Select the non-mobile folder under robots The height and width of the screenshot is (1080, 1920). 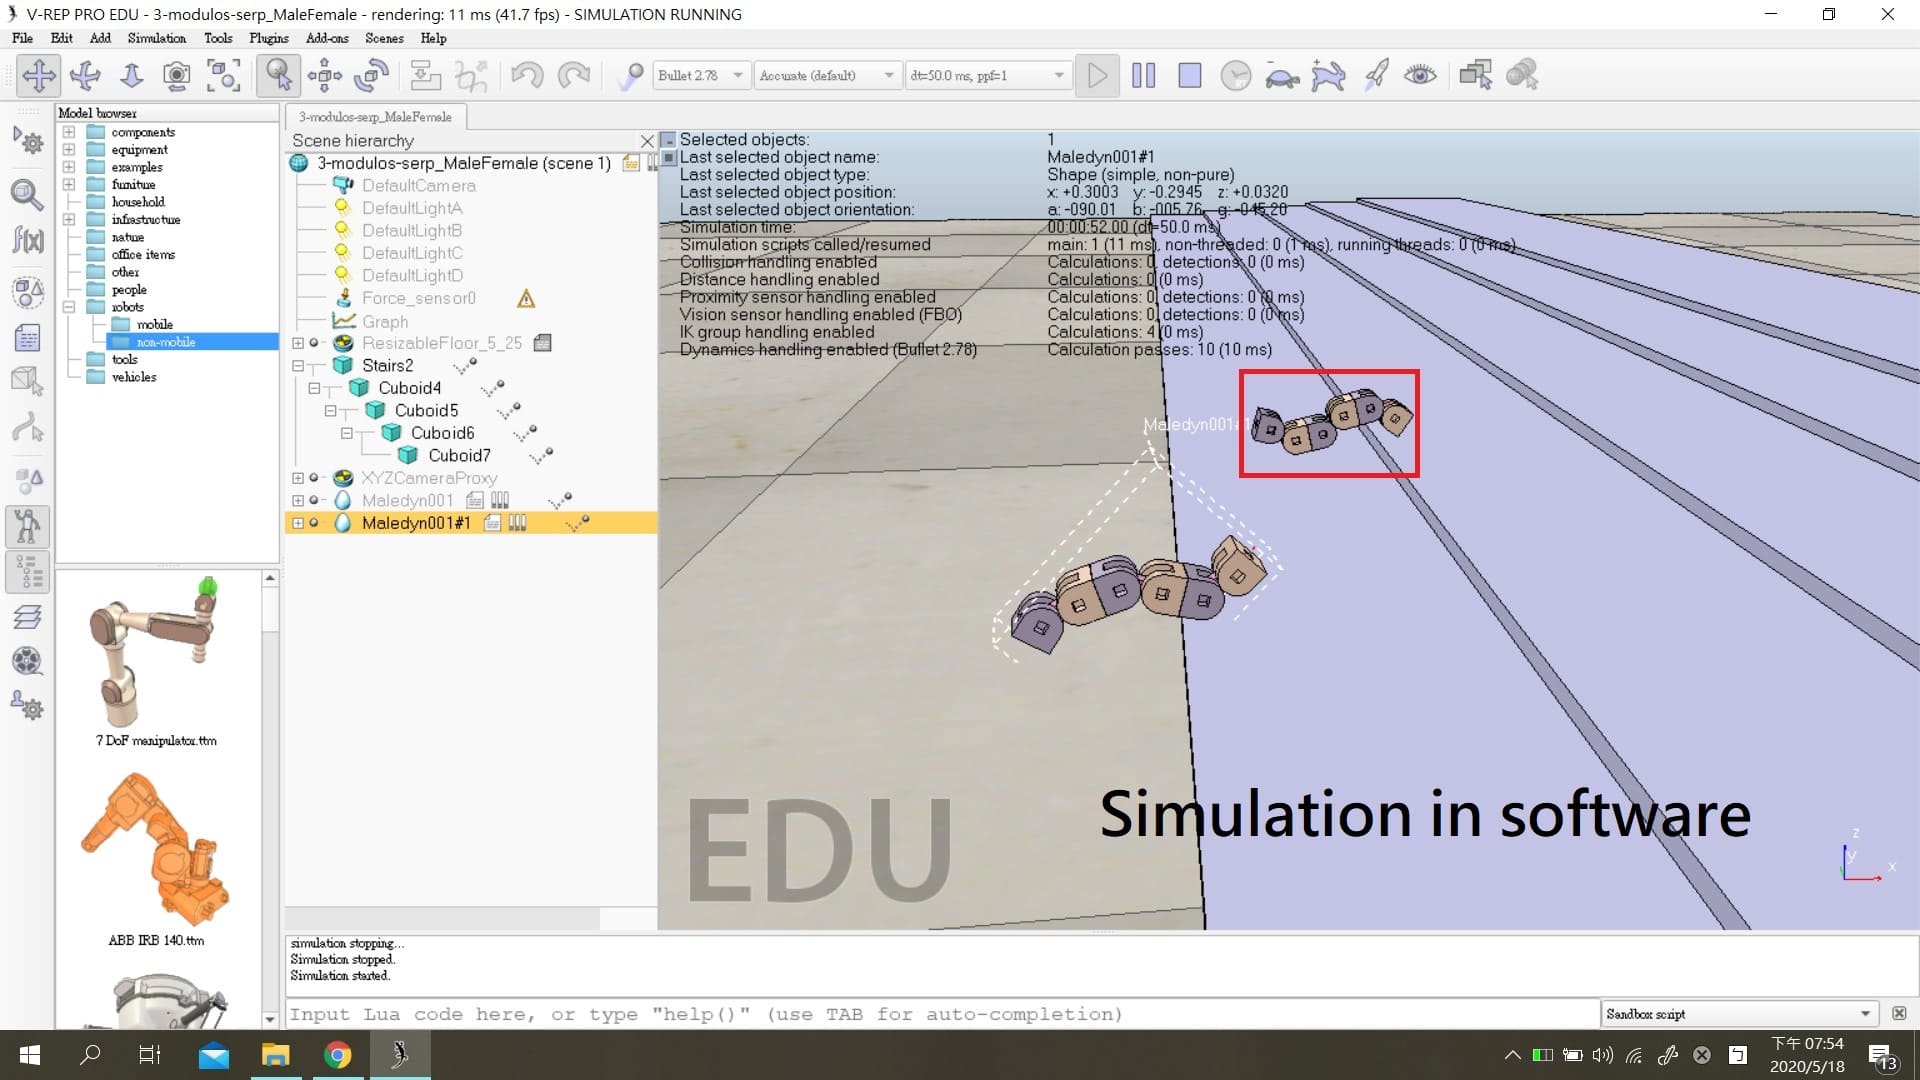165,342
